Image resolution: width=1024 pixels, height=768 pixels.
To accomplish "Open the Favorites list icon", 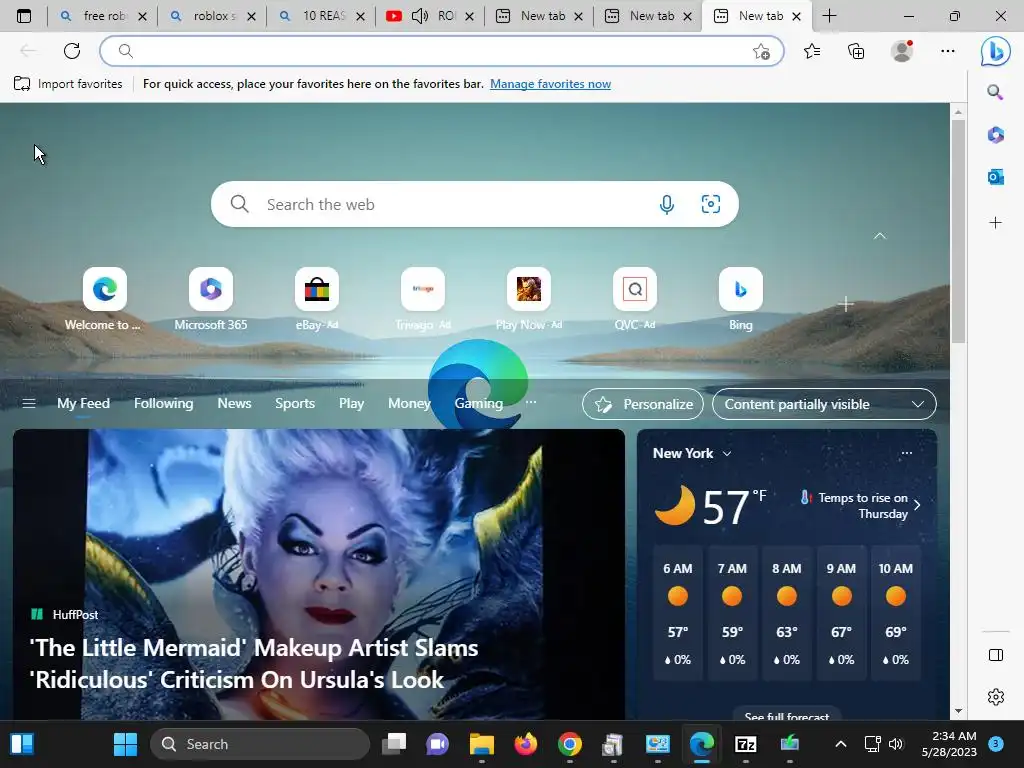I will [812, 51].
